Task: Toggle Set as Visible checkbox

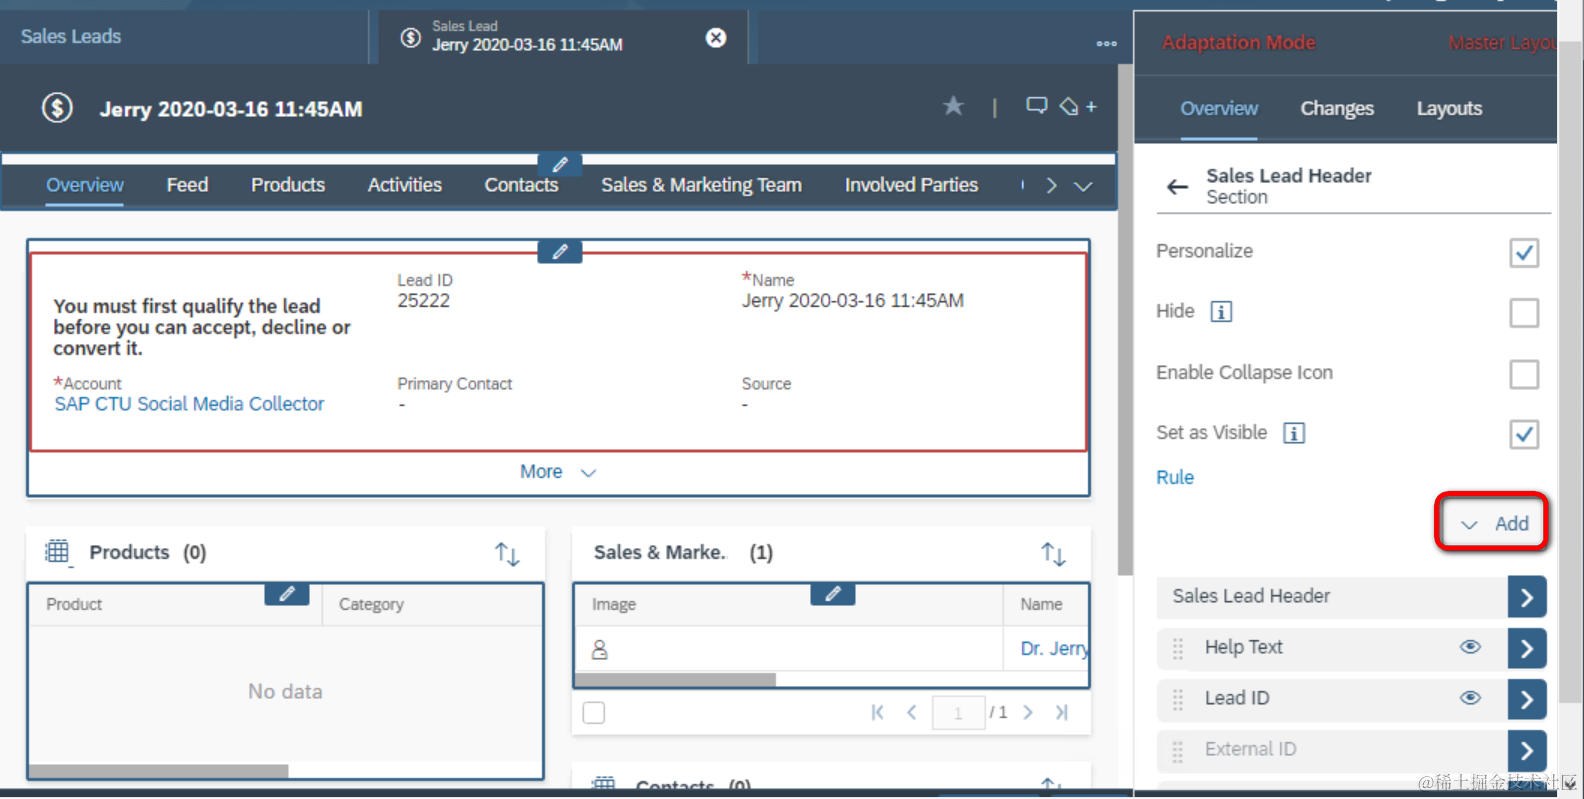Action: (x=1524, y=434)
